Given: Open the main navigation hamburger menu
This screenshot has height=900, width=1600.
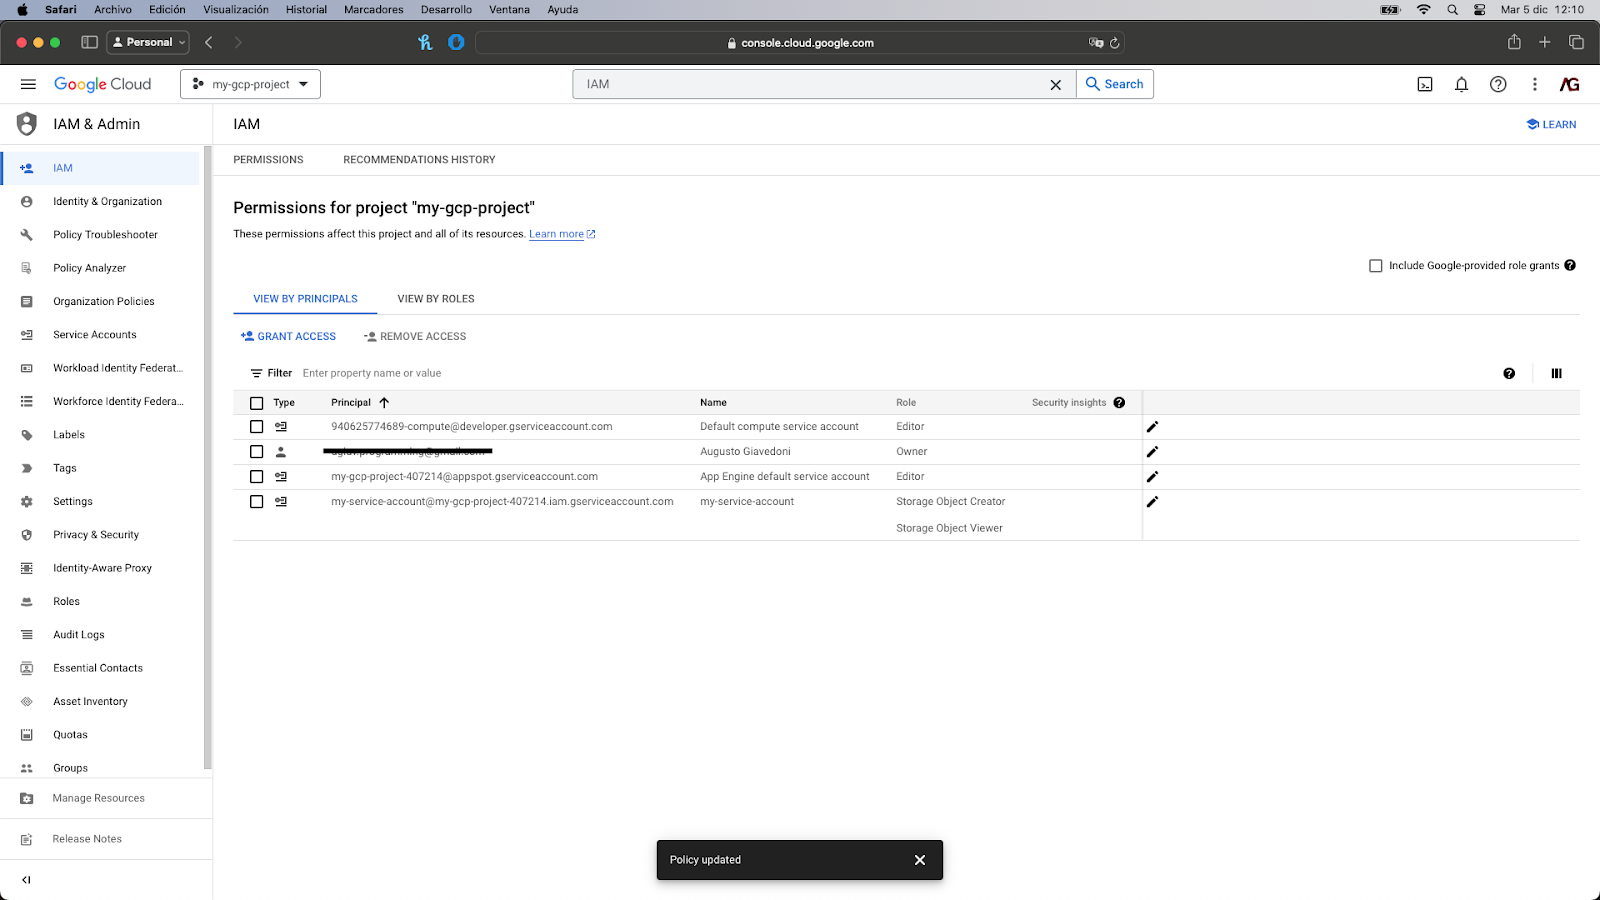Looking at the screenshot, I should tap(28, 84).
